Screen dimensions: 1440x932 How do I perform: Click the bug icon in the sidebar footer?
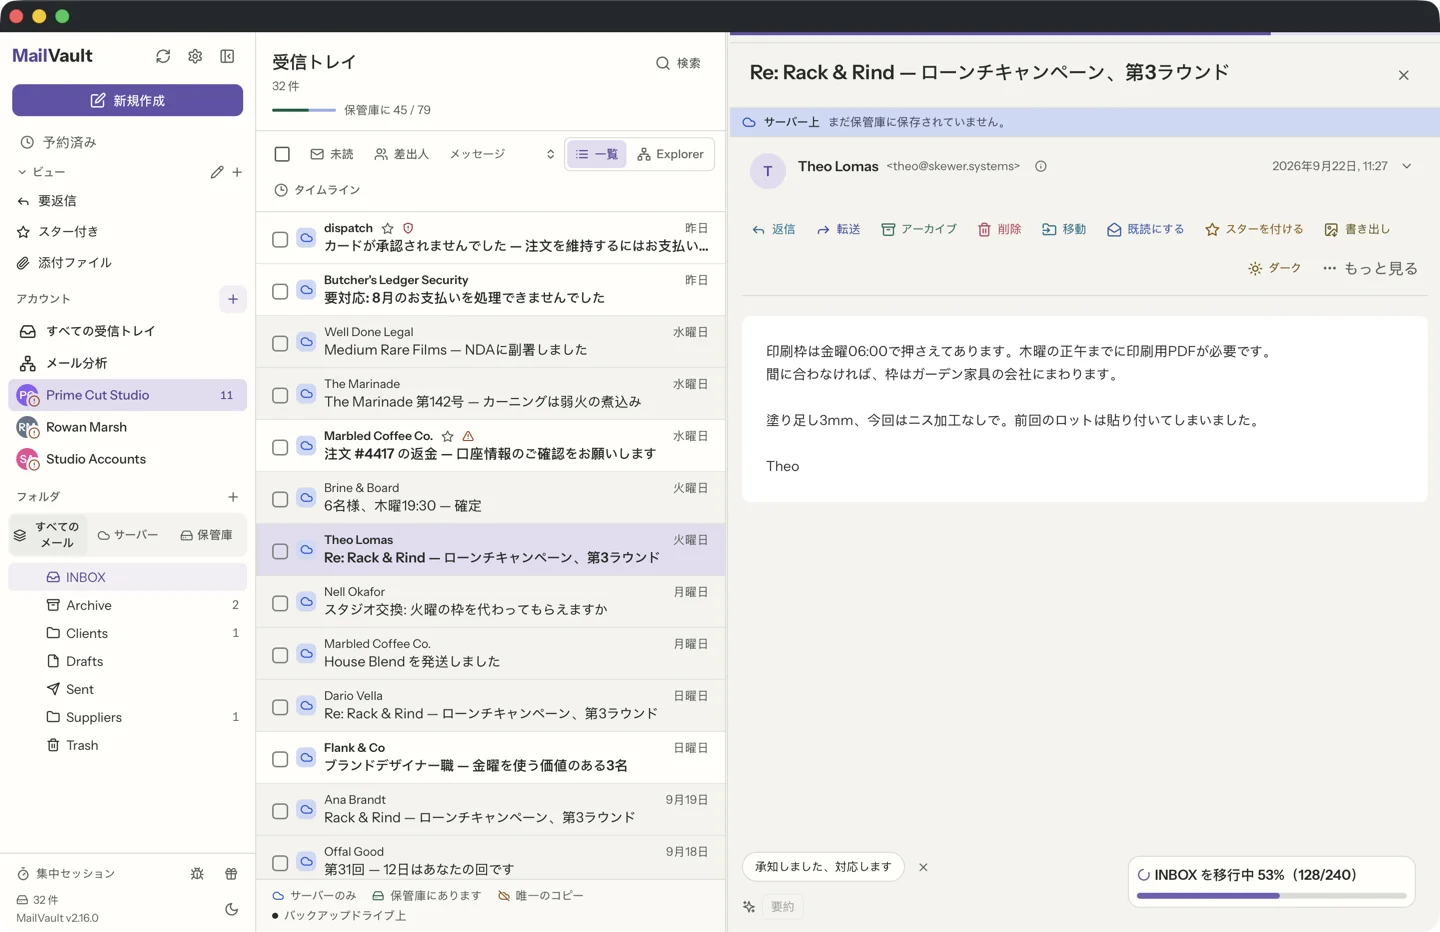[x=197, y=873]
